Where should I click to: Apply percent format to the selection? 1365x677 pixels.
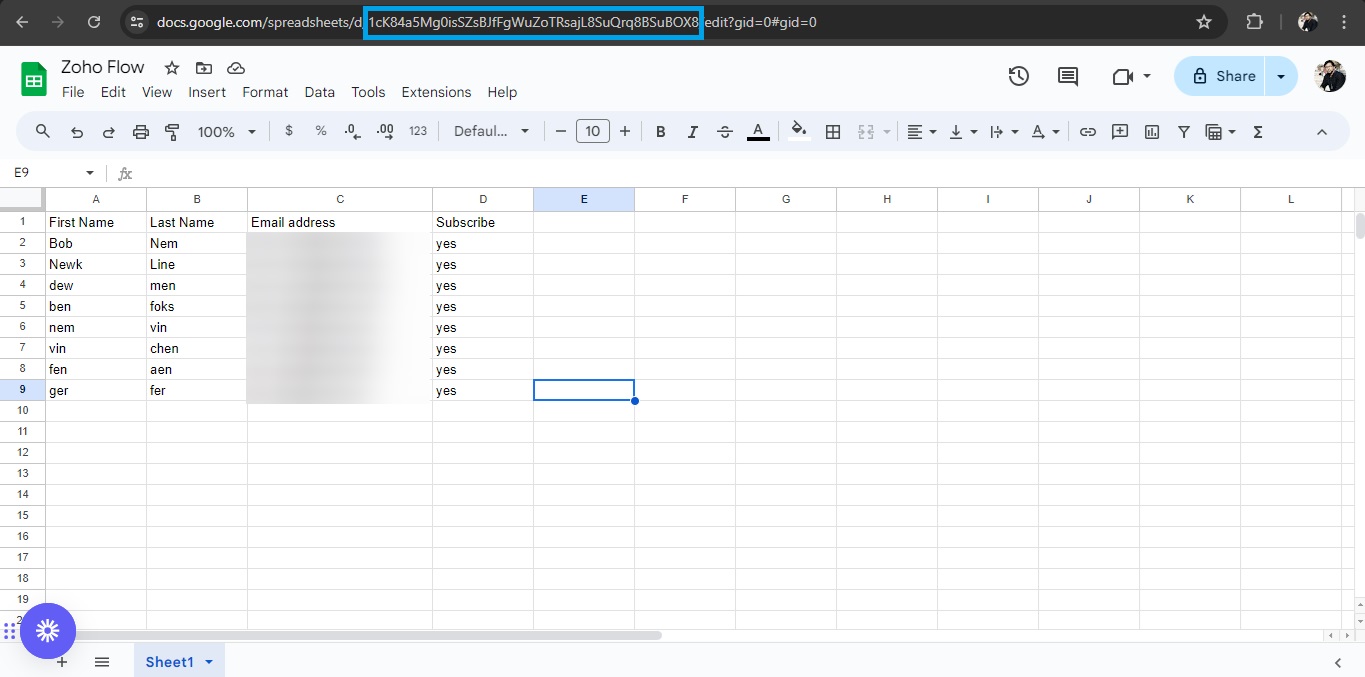click(320, 131)
